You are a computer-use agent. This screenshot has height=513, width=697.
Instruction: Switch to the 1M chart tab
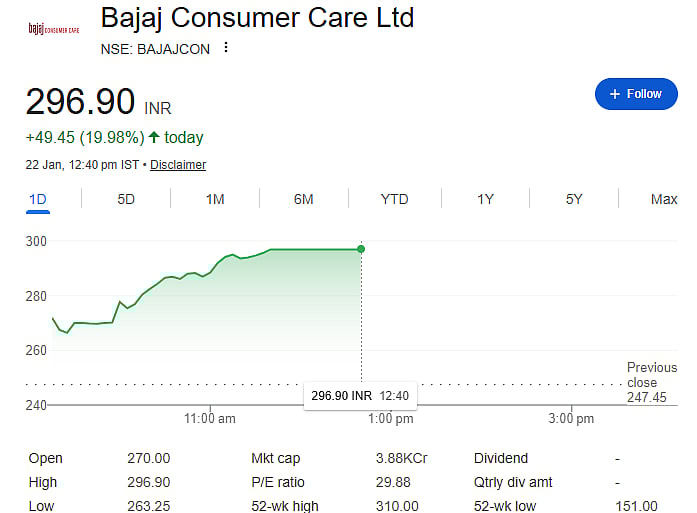[215, 199]
